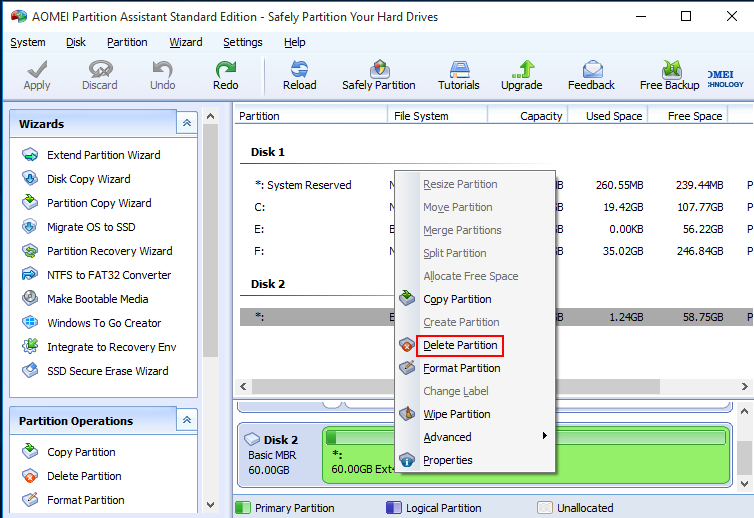Image resolution: width=754 pixels, height=518 pixels.
Task: Open the Help menu
Action: point(295,42)
